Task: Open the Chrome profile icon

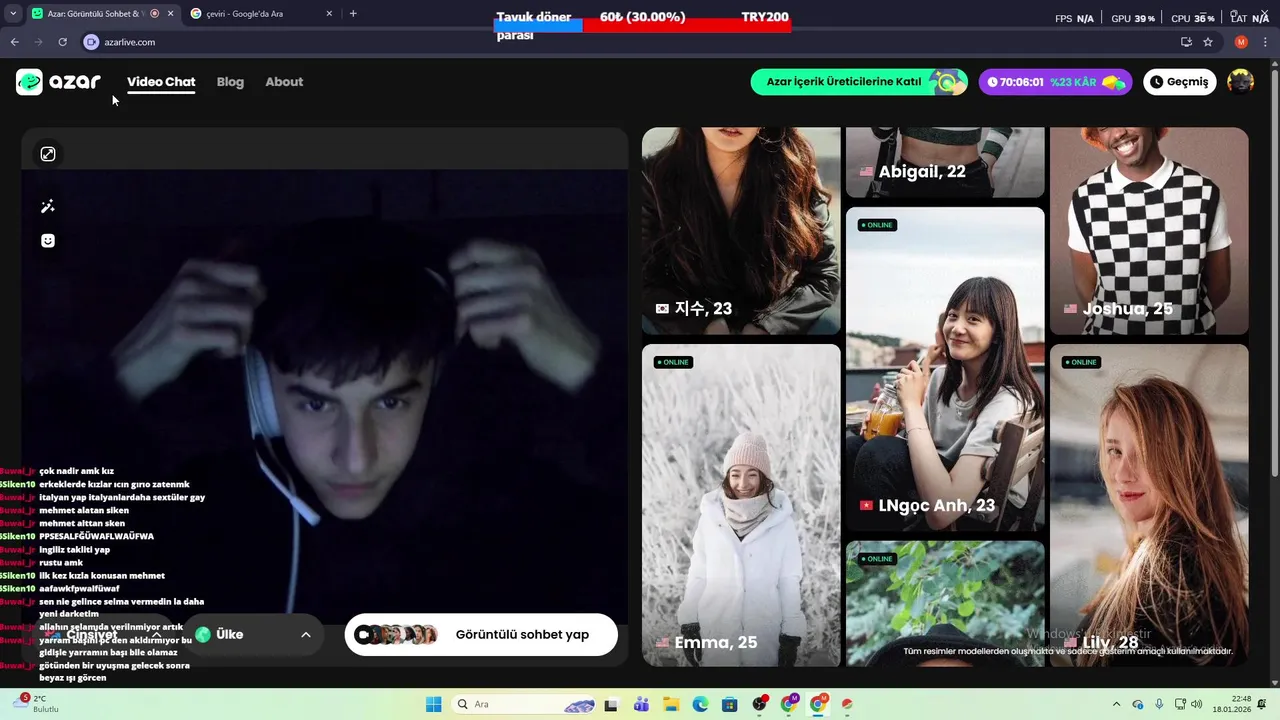Action: (1241, 42)
